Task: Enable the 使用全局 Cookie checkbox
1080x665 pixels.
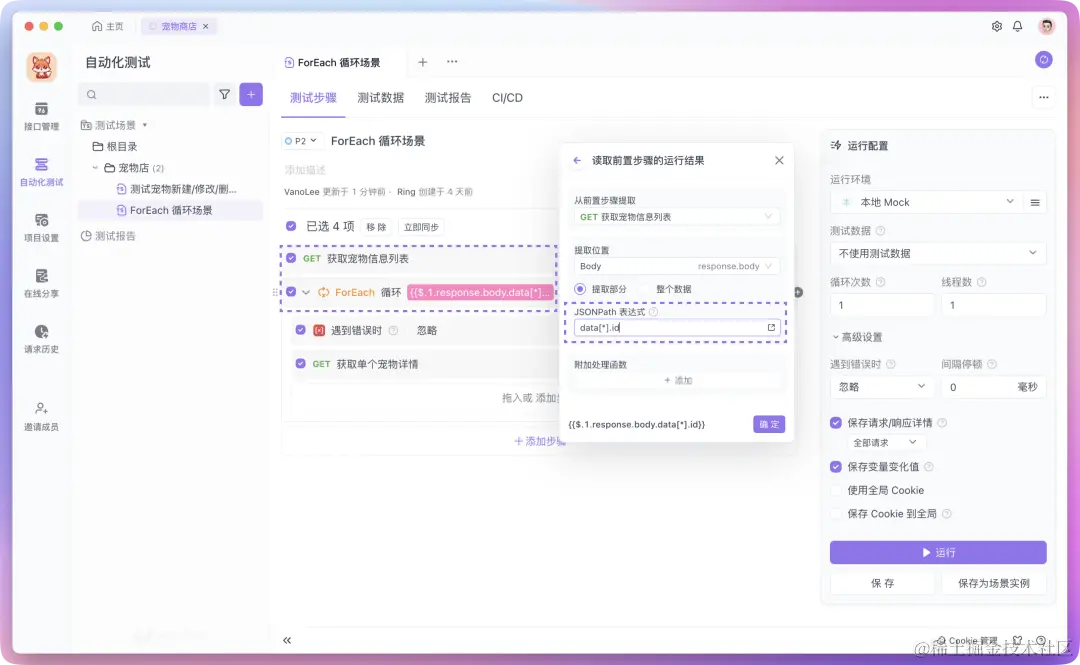Action: click(x=837, y=490)
